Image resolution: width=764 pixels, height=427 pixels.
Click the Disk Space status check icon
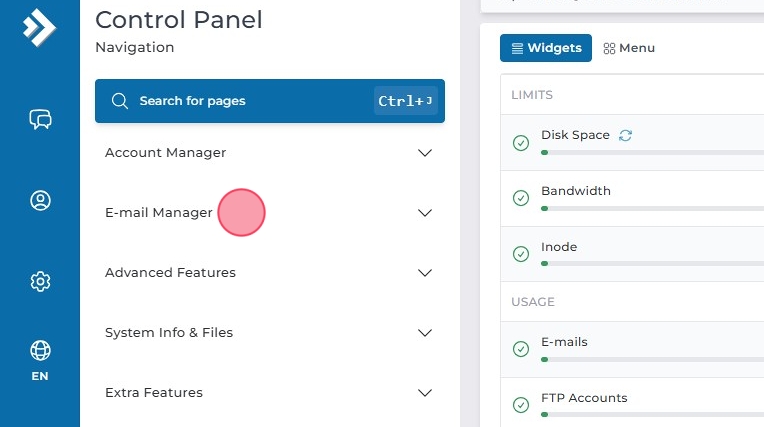[521, 143]
